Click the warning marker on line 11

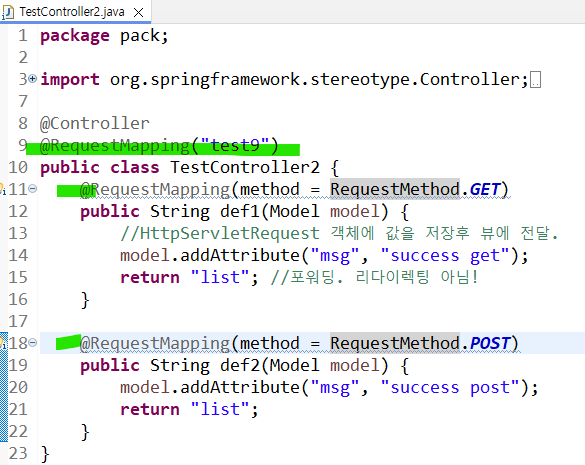click(3, 188)
